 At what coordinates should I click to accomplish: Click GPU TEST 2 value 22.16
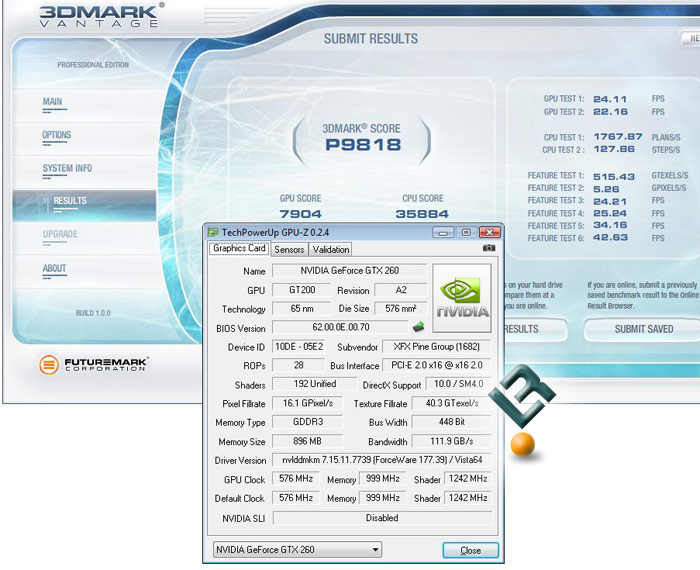[x=610, y=112]
